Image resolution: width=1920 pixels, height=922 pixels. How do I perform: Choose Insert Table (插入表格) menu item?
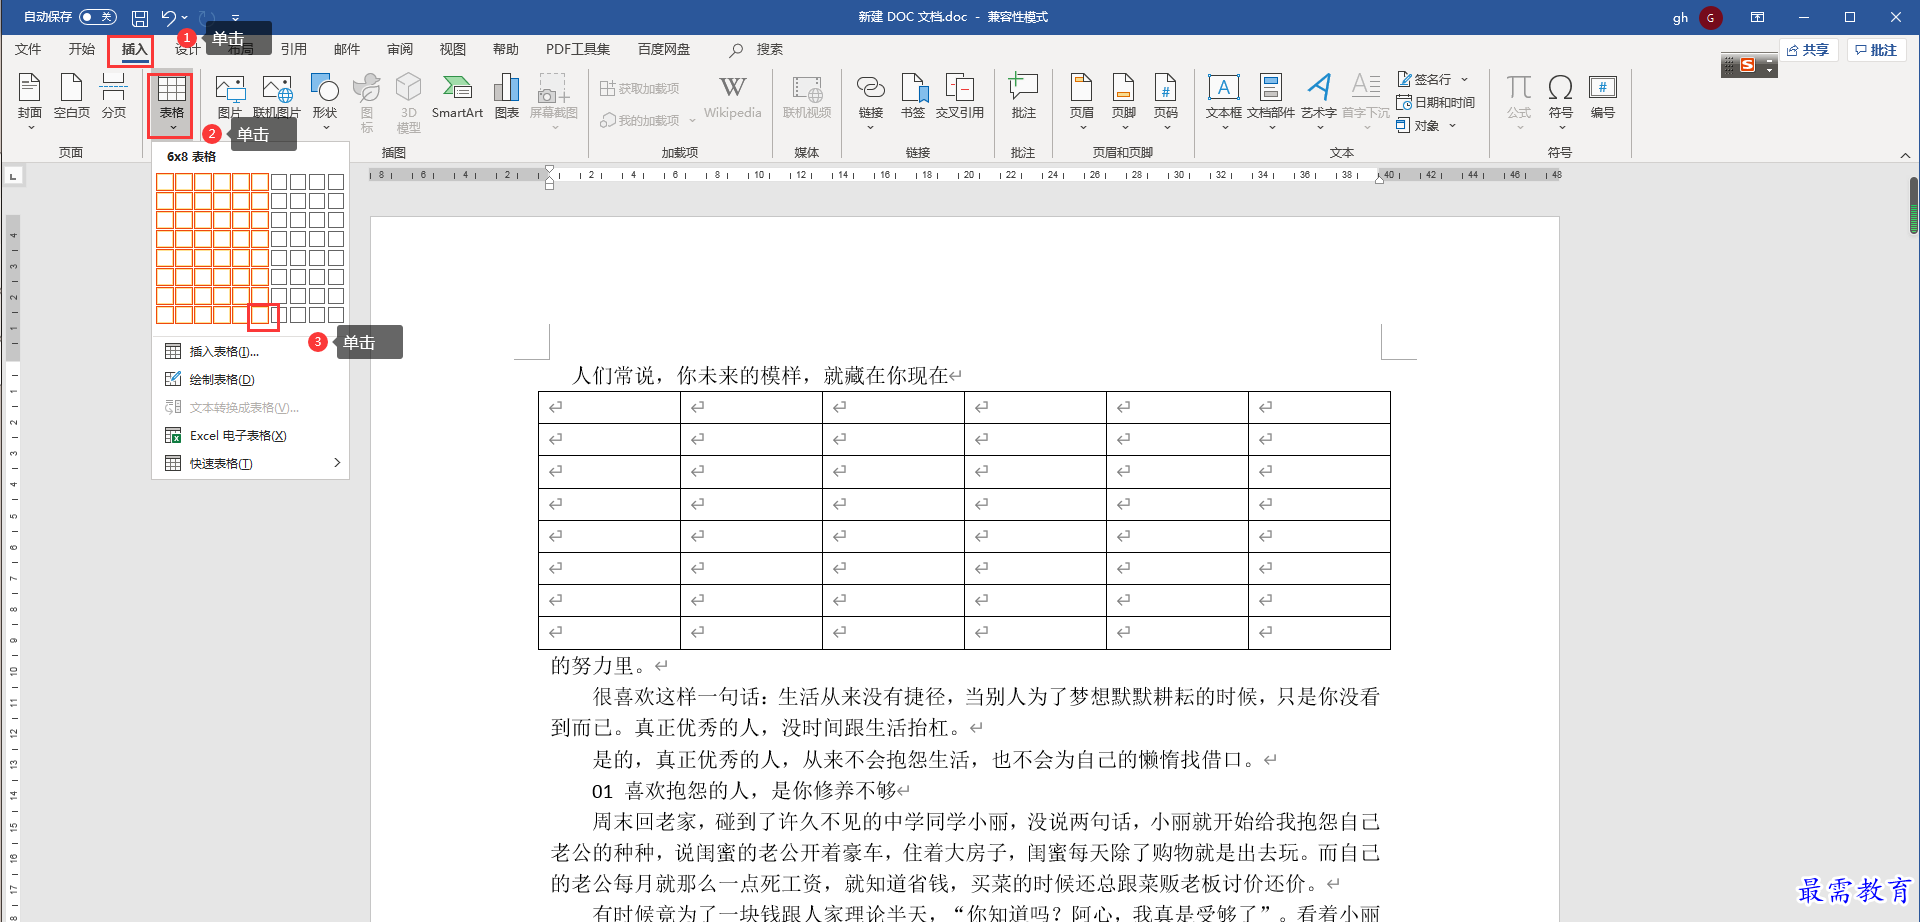tap(250, 351)
